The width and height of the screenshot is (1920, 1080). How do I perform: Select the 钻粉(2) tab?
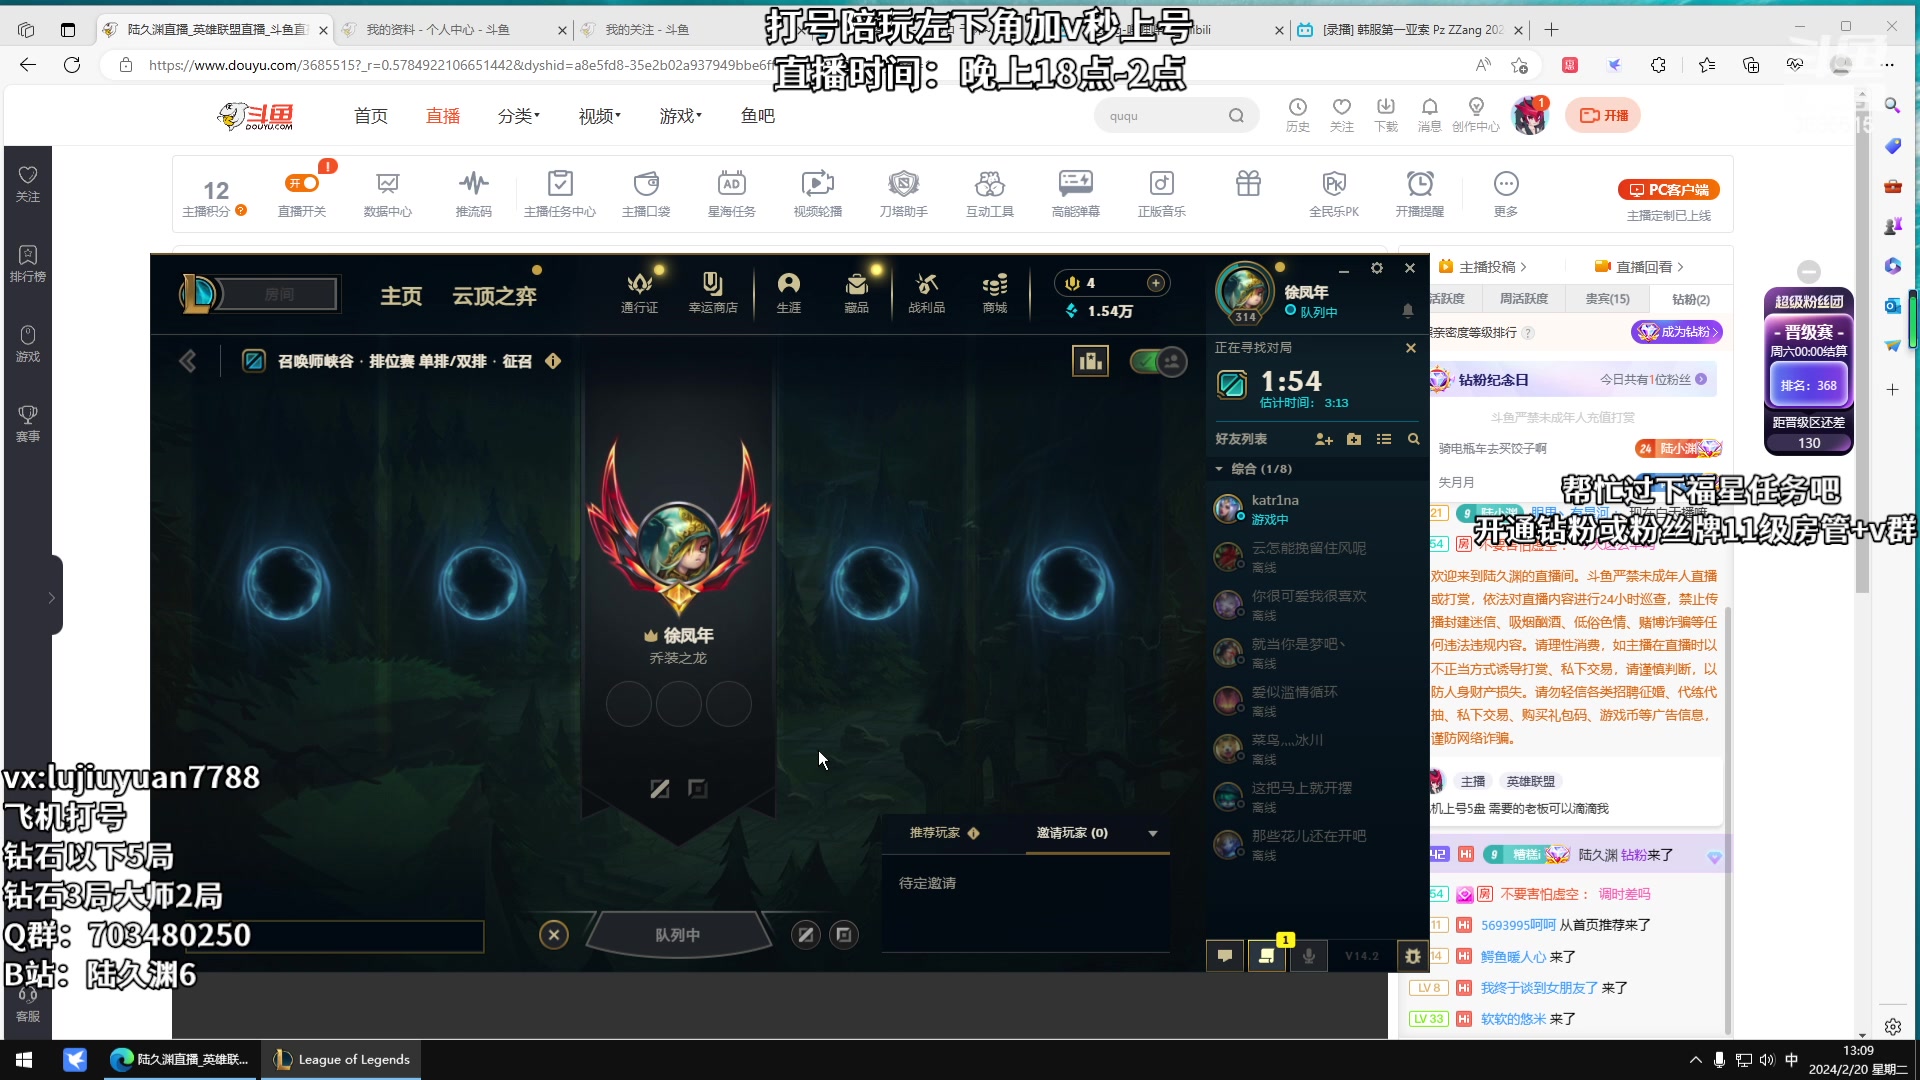pyautogui.click(x=1691, y=299)
